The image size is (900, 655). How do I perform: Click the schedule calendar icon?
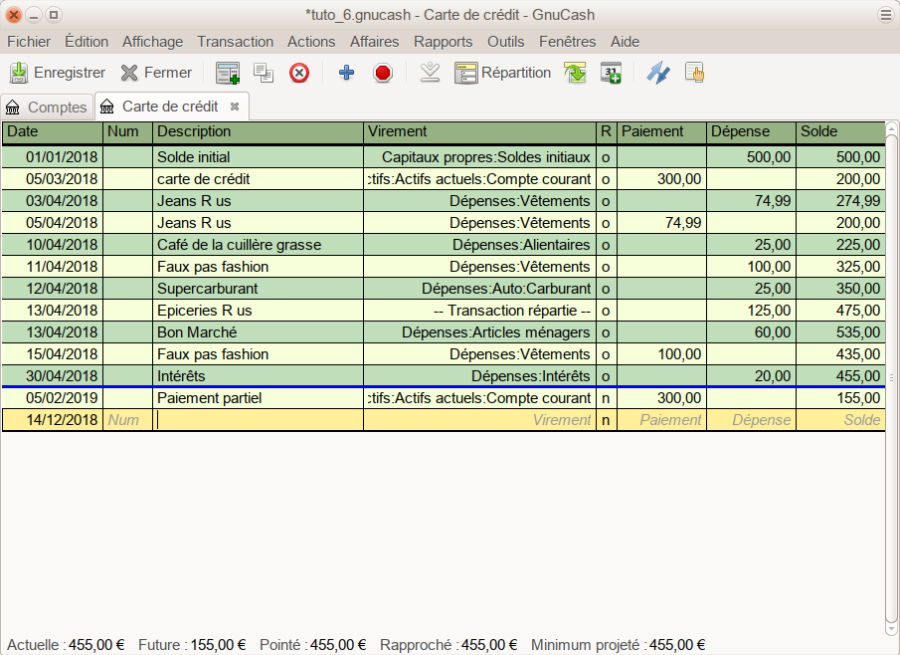pos(610,73)
